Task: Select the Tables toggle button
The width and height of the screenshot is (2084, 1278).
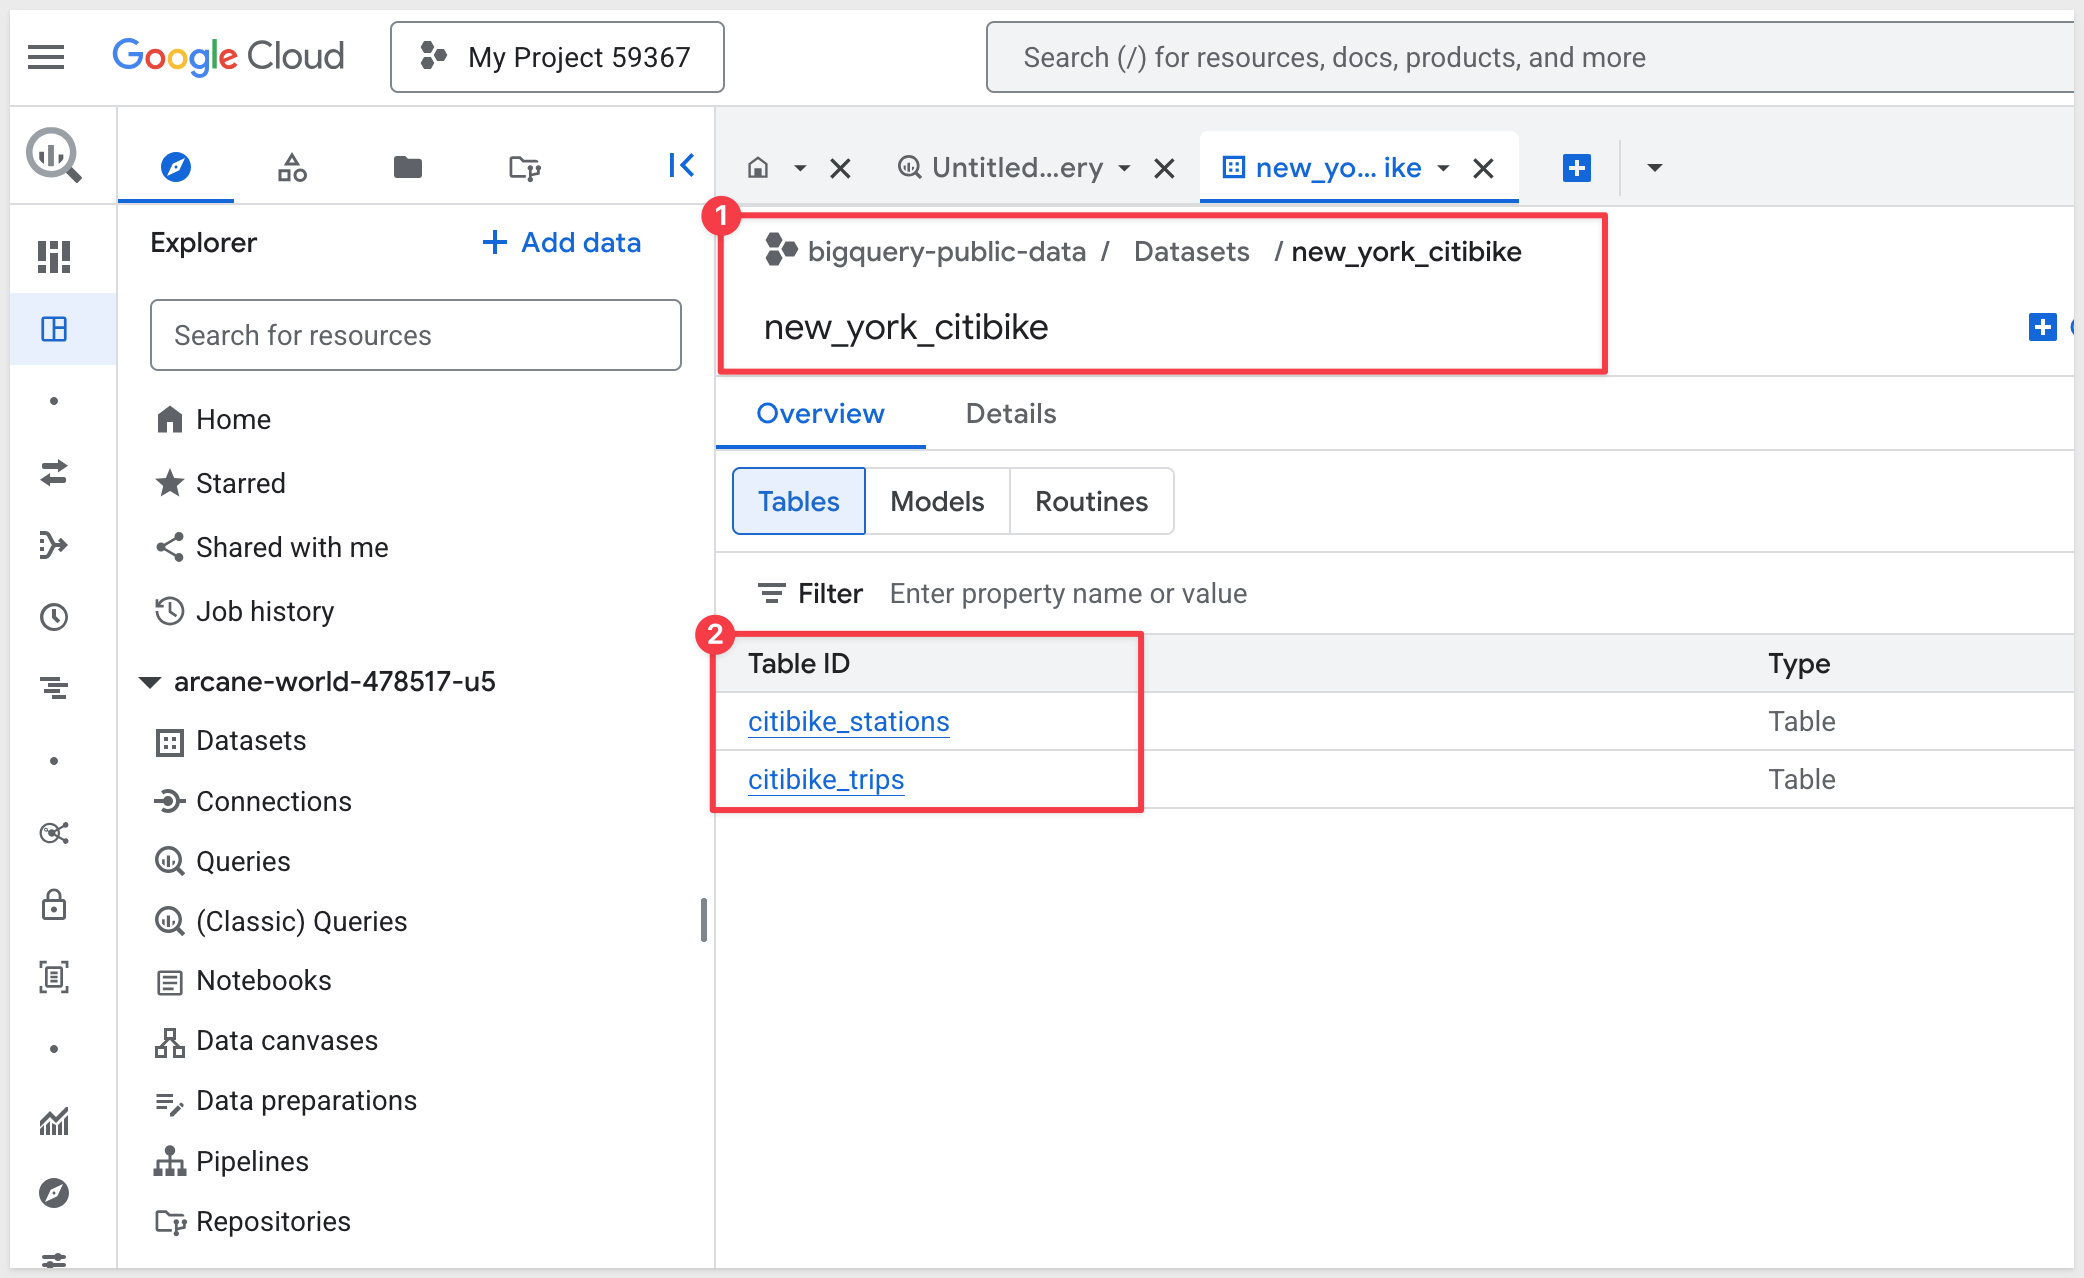Action: click(798, 501)
